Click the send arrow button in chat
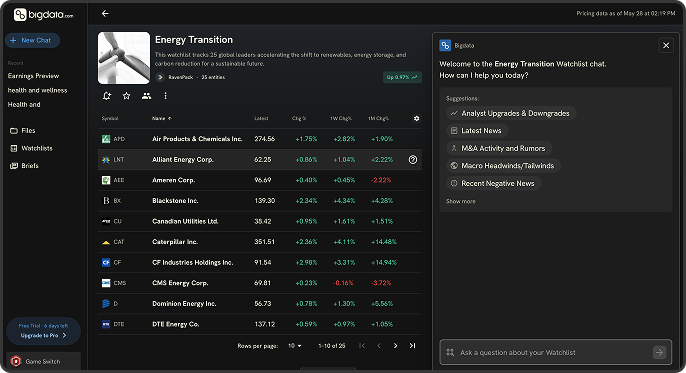 [659, 352]
